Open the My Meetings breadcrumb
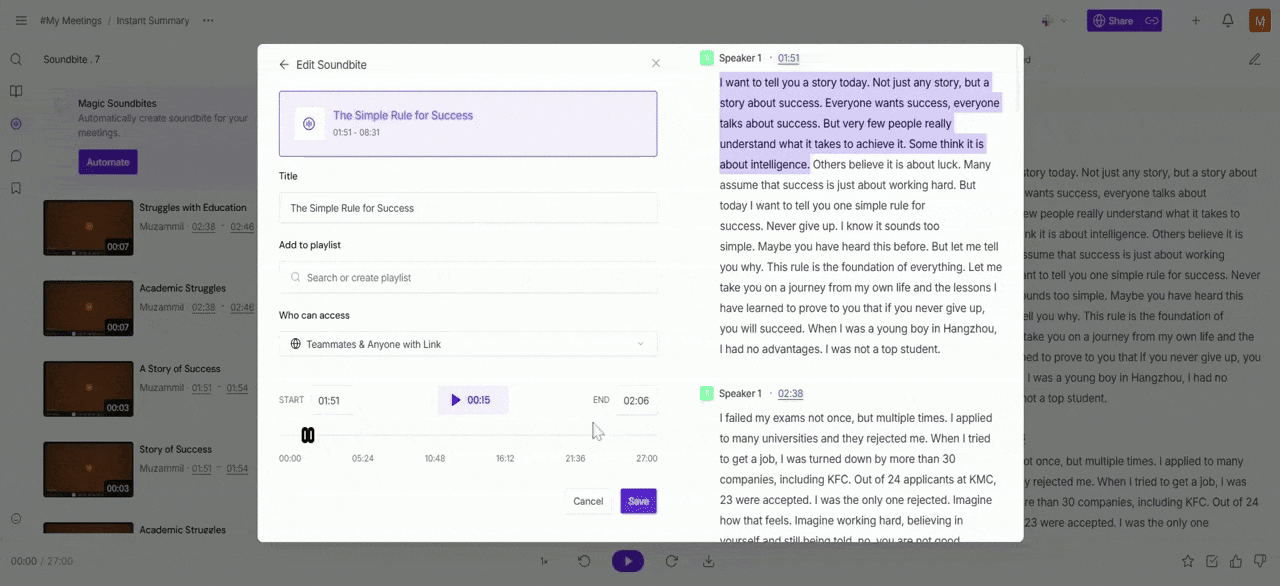The width and height of the screenshot is (1280, 586). pos(71,20)
